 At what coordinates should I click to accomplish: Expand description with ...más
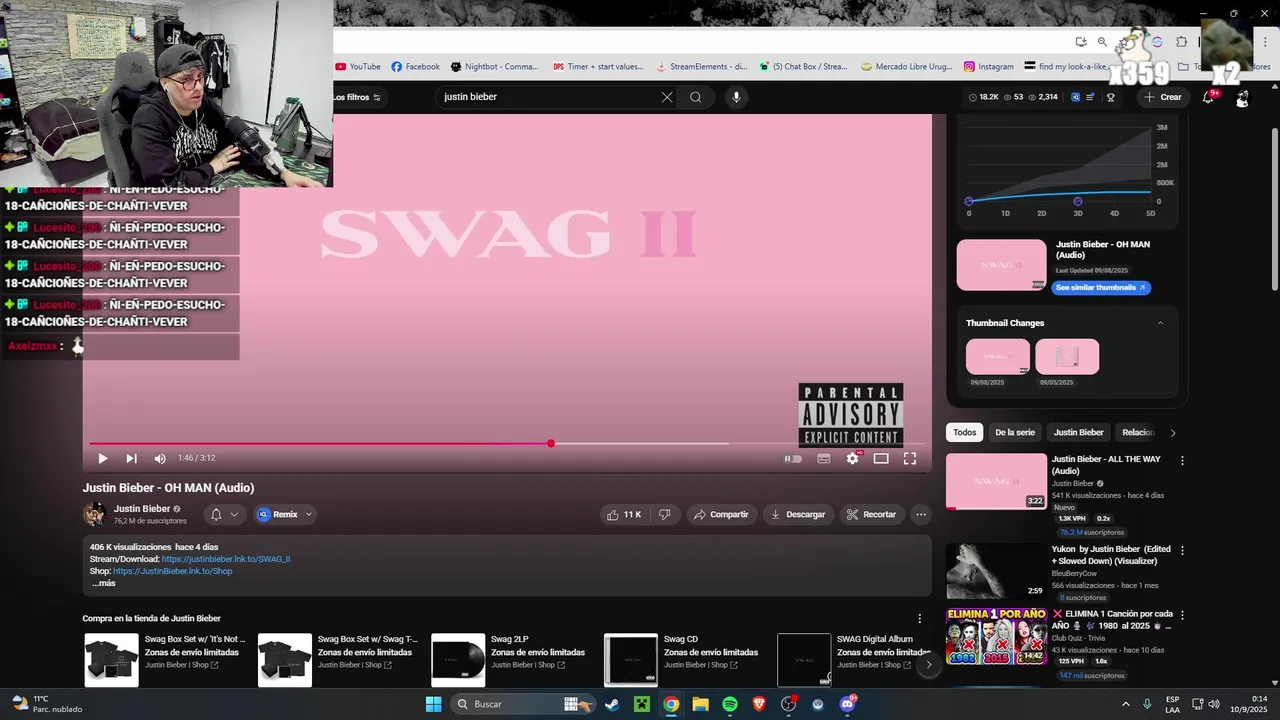pos(104,583)
